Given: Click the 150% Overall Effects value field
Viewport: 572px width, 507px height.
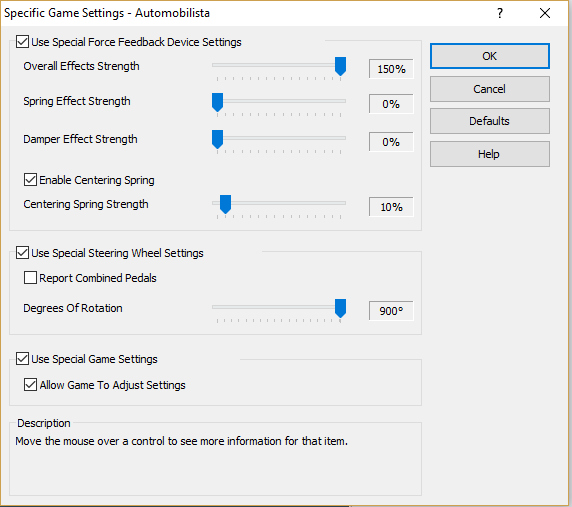Looking at the screenshot, I should point(391,69).
